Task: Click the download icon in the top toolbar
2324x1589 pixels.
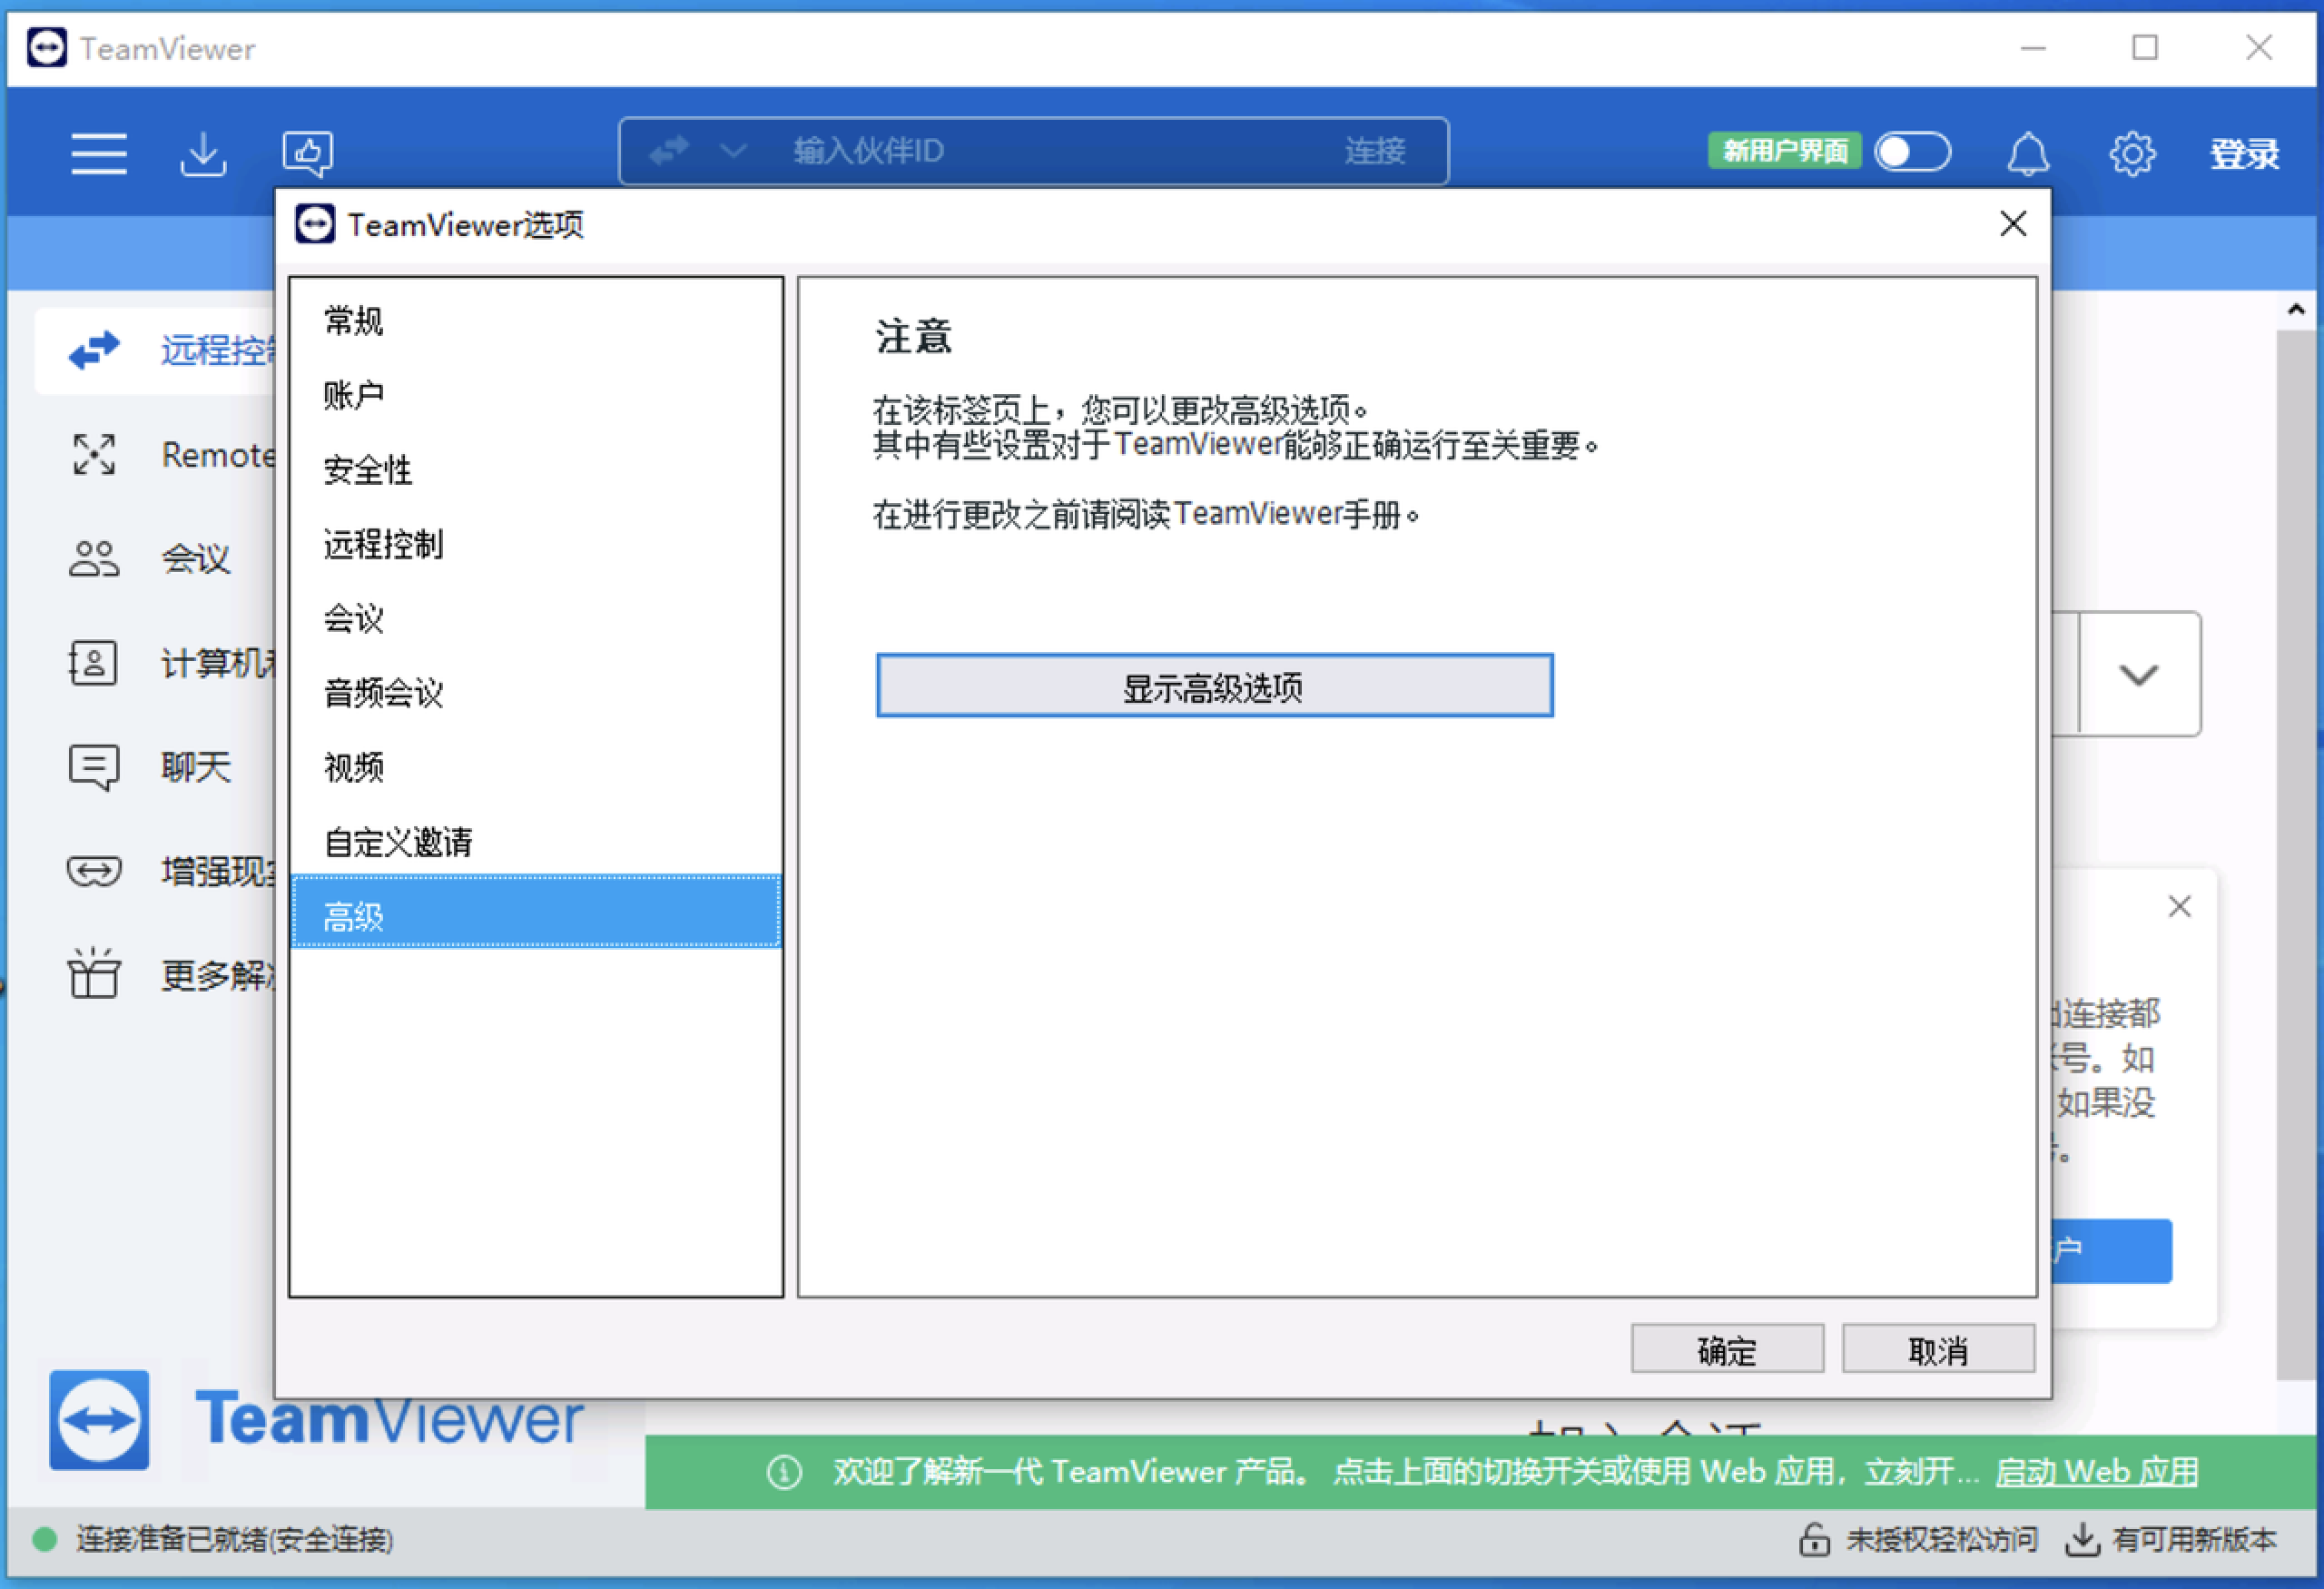Action: point(203,153)
